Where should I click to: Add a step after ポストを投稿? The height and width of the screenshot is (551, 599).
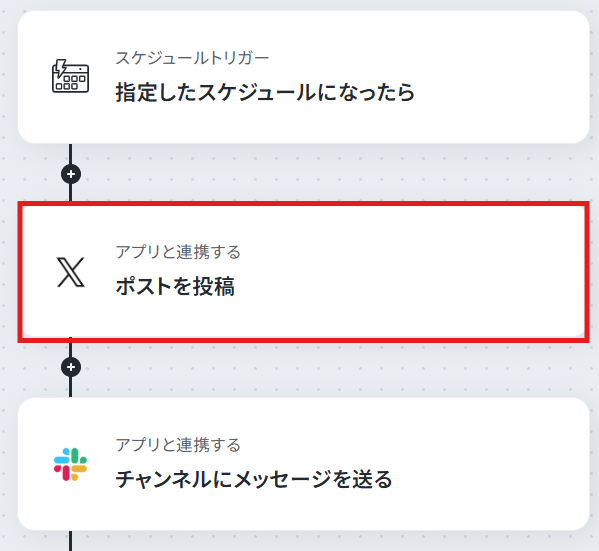click(71, 367)
